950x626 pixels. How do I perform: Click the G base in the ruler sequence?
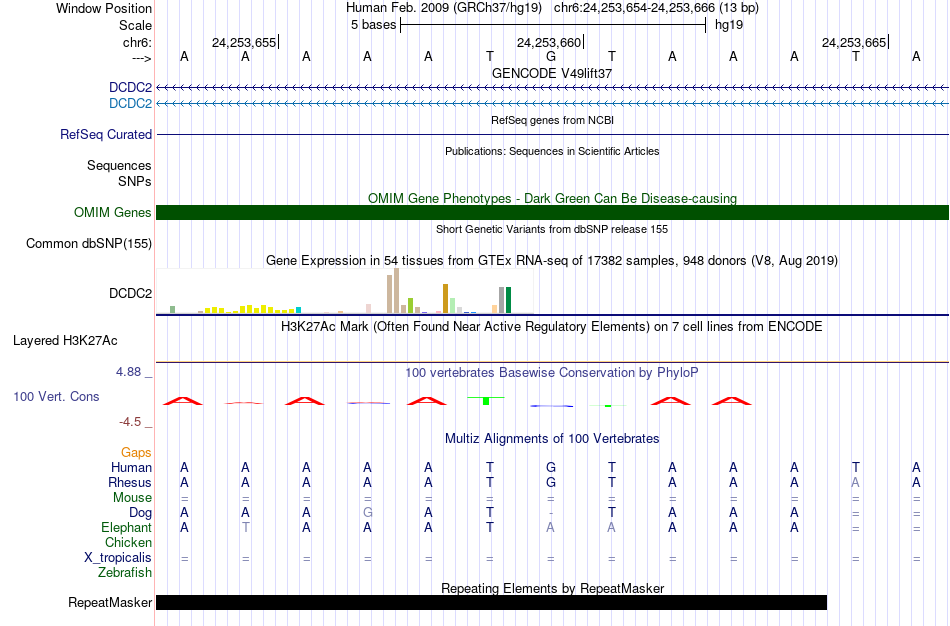coord(550,56)
